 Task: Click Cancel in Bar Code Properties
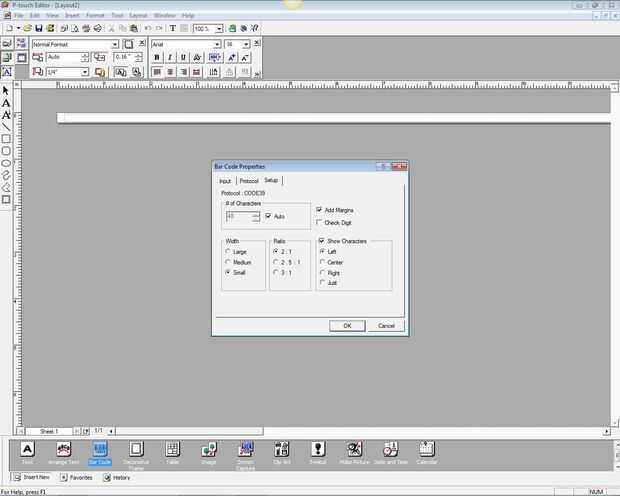(386, 326)
